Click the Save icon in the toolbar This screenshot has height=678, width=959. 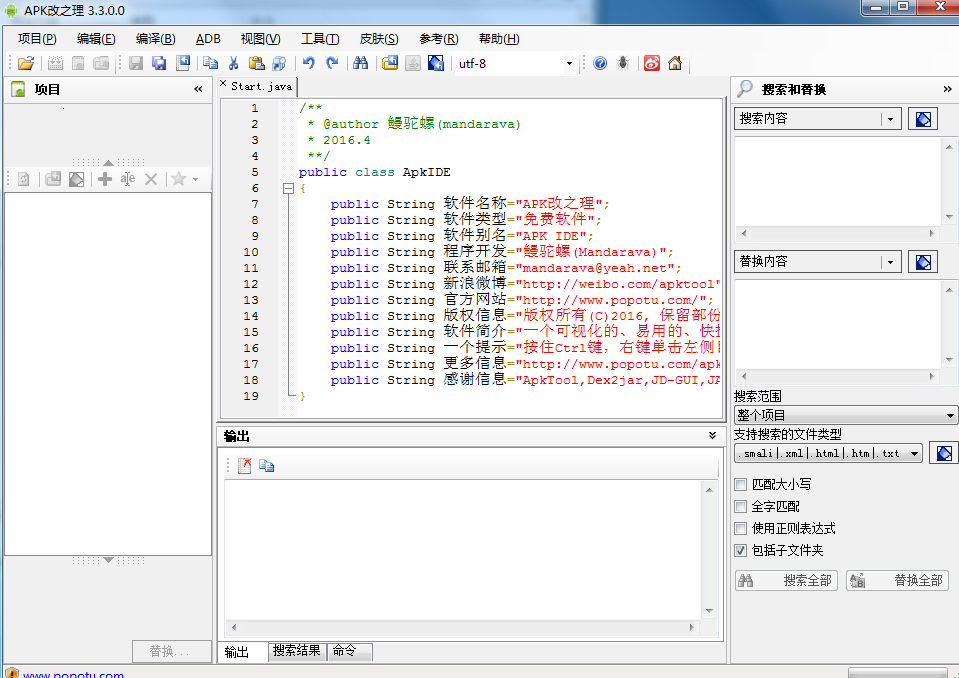[x=136, y=63]
